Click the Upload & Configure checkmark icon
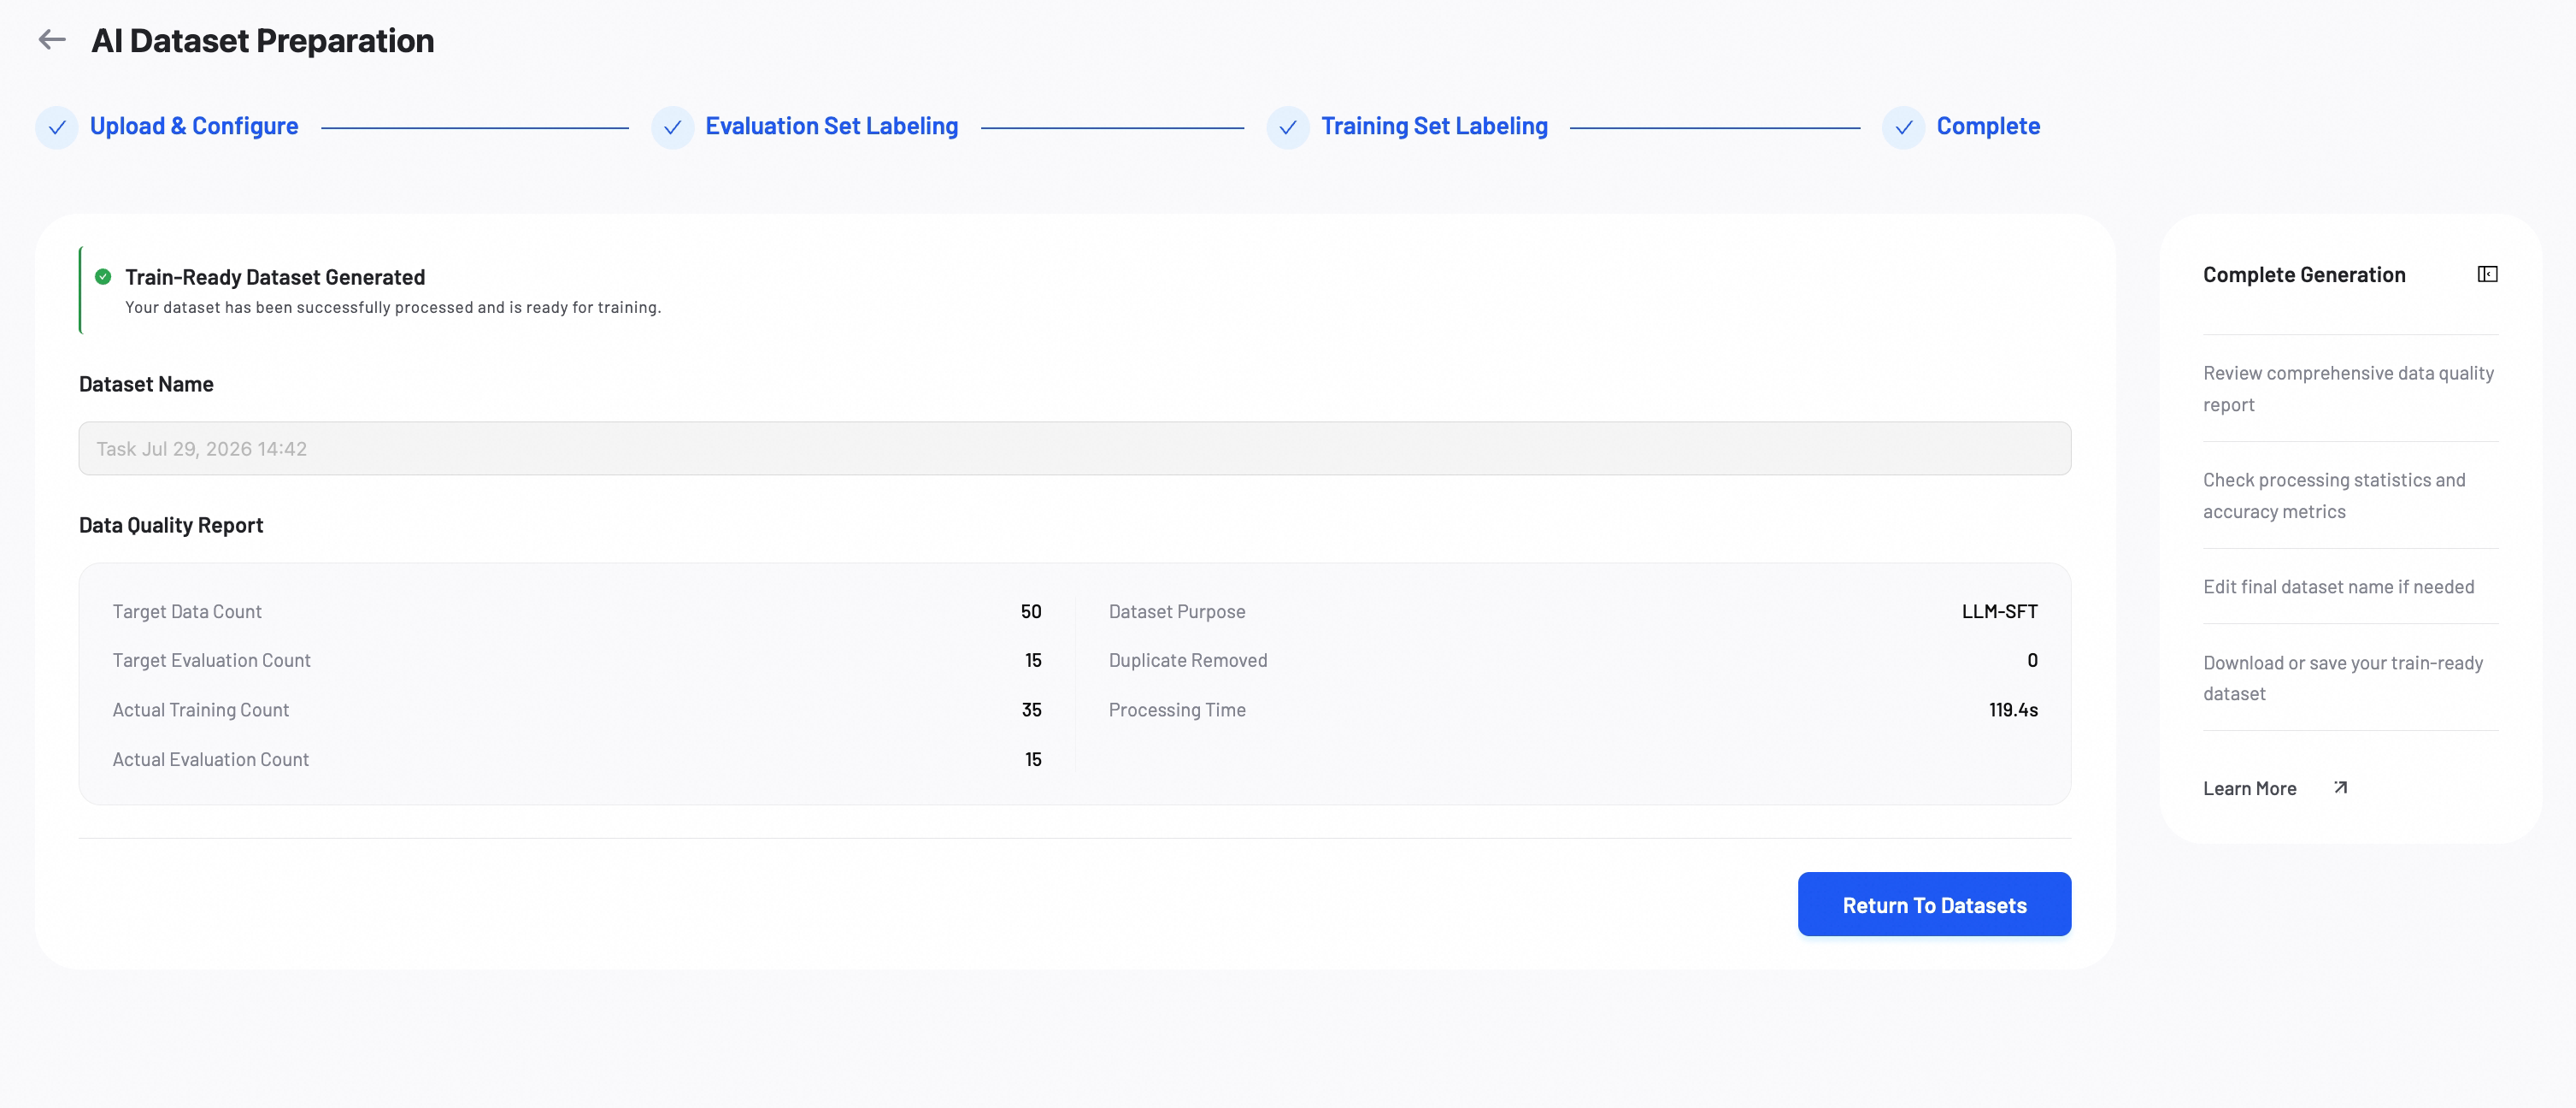The width and height of the screenshot is (2576, 1108). point(57,128)
